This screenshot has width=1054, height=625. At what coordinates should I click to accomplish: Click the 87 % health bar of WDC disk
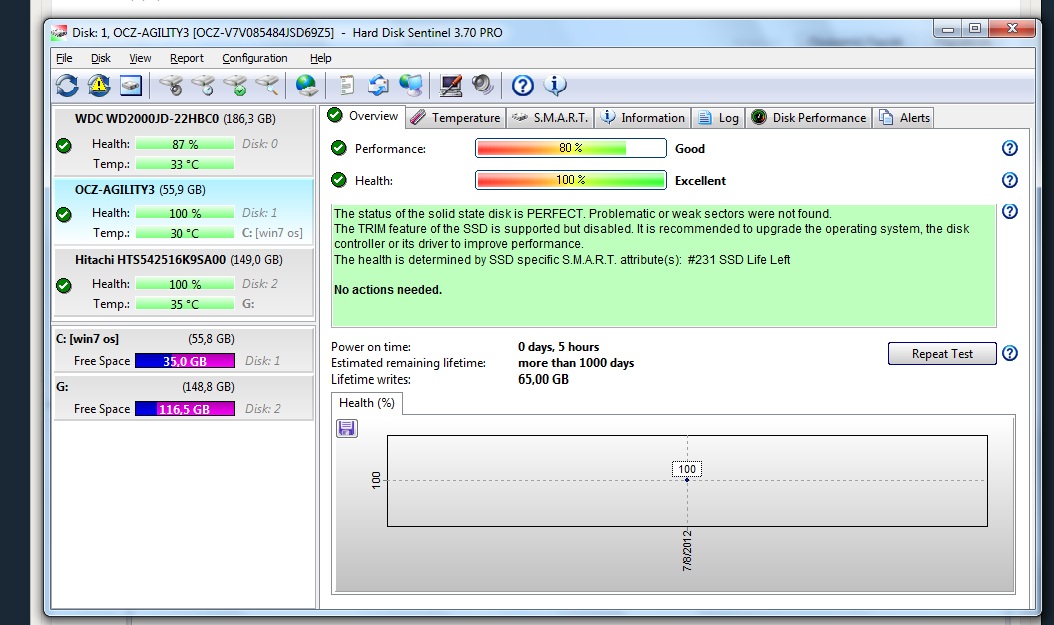(185, 144)
